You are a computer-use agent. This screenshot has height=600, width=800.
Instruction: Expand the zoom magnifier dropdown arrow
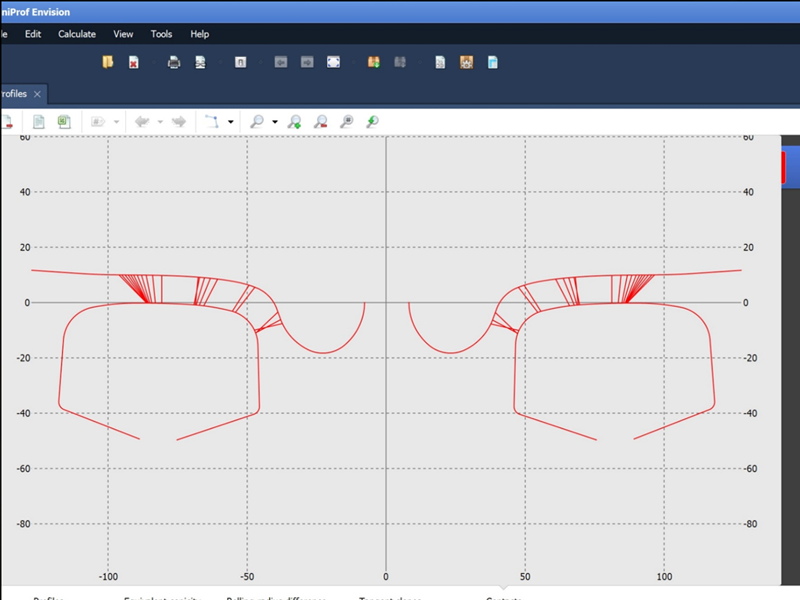(275, 122)
